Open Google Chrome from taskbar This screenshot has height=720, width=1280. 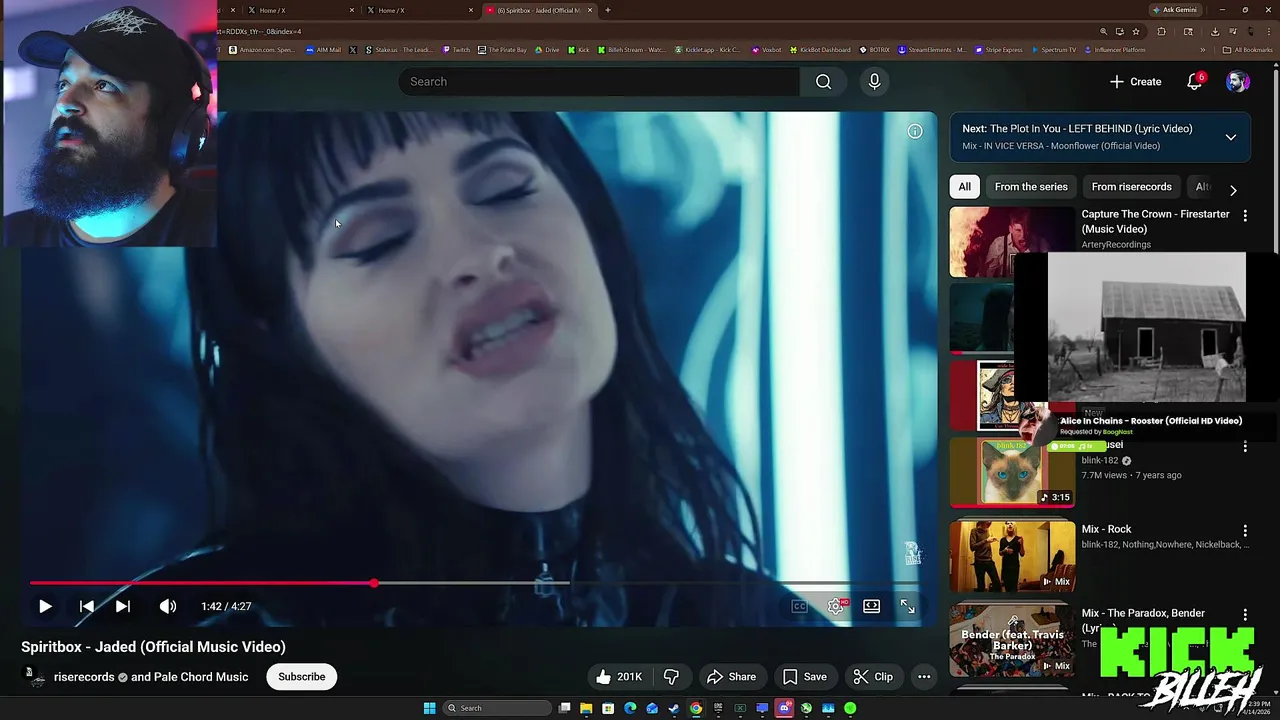click(x=696, y=708)
